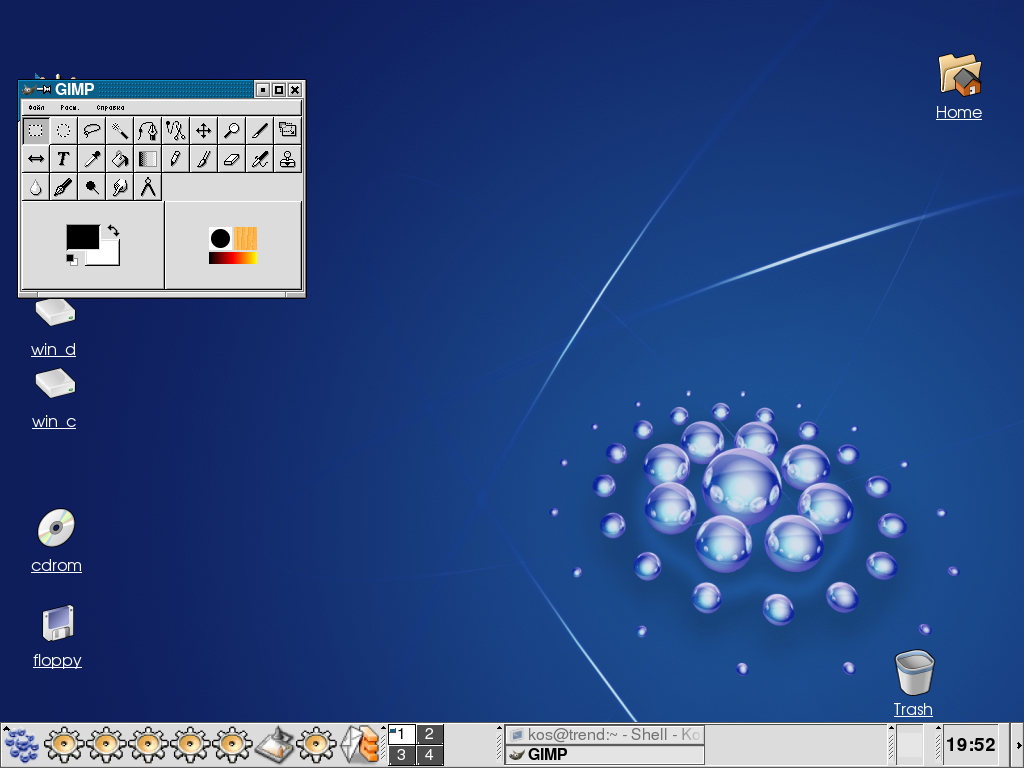Select the Rectangle Select tool

click(x=36, y=131)
